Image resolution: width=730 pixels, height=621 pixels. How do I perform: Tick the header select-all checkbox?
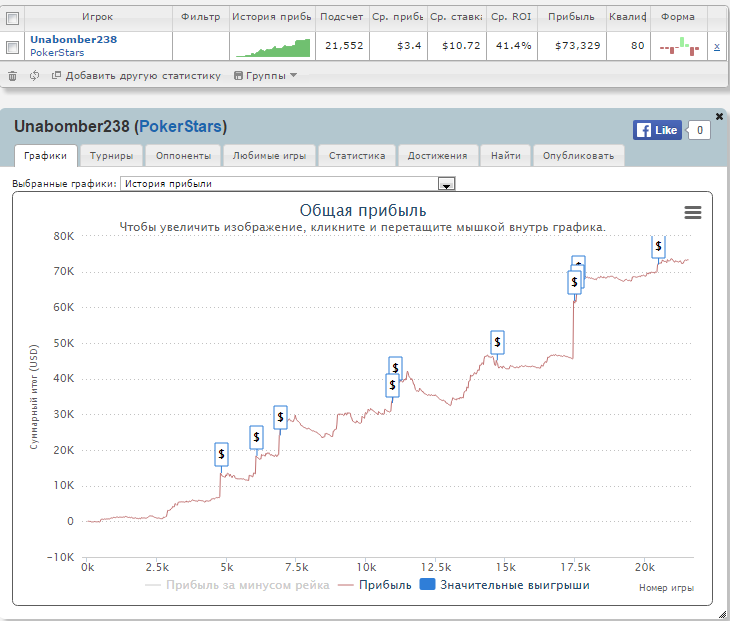coord(13,18)
